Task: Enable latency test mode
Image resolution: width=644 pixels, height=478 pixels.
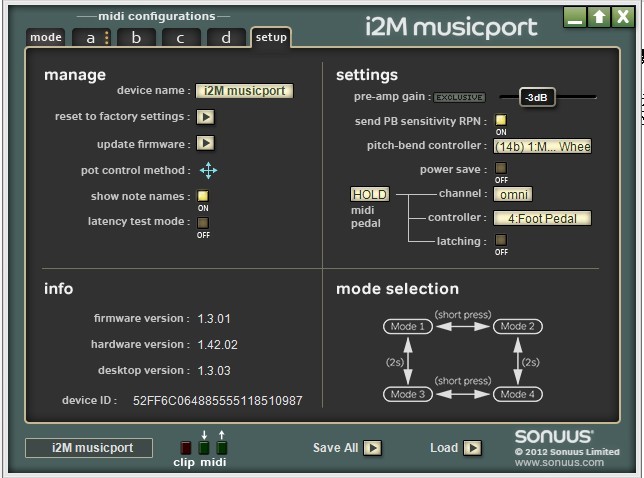Action: click(203, 223)
